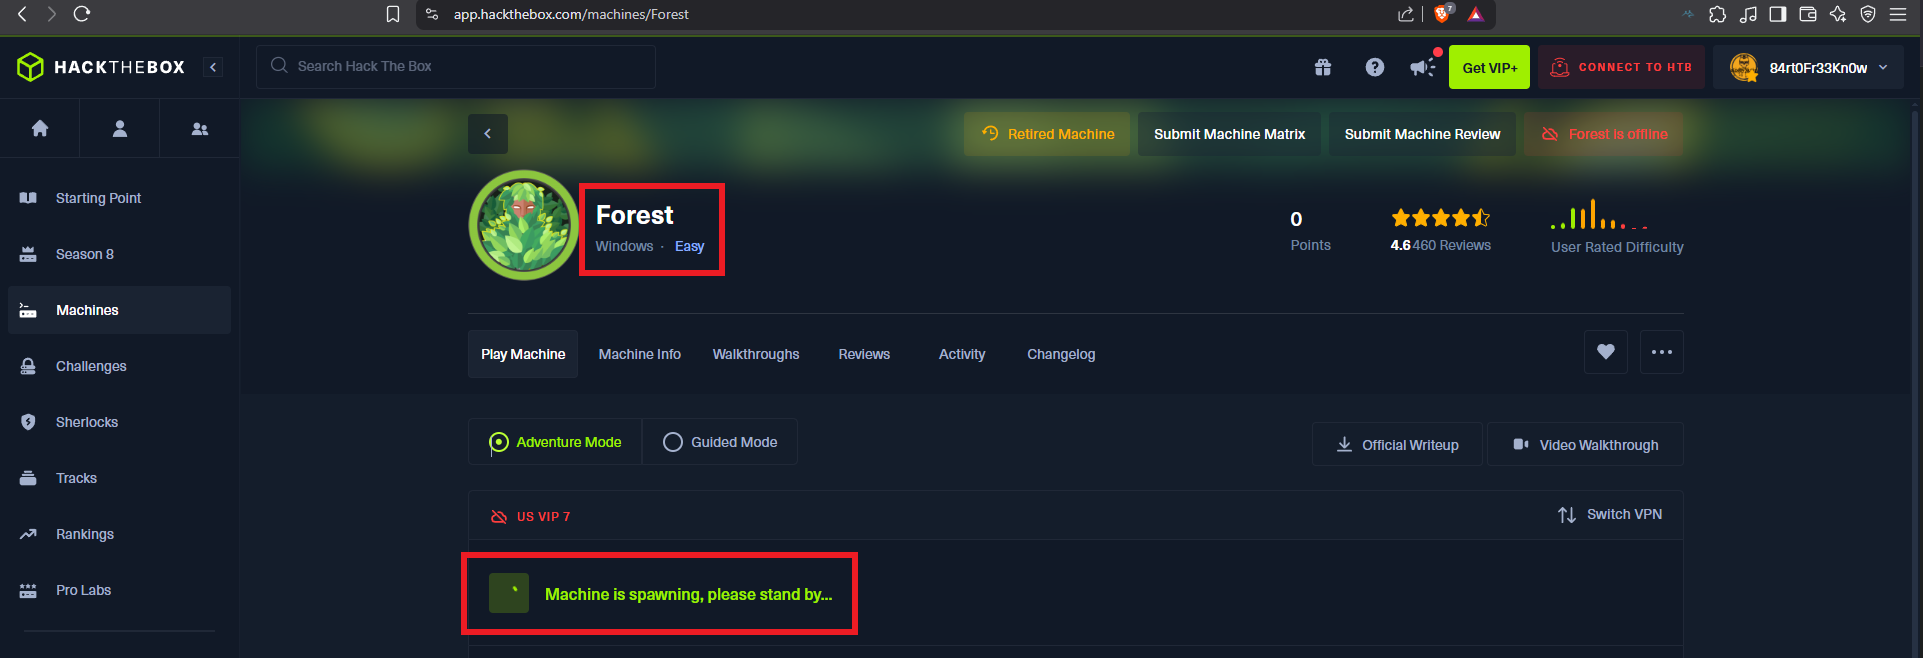The width and height of the screenshot is (1923, 658).
Task: Go back with the machine page back chevron
Action: tap(488, 134)
